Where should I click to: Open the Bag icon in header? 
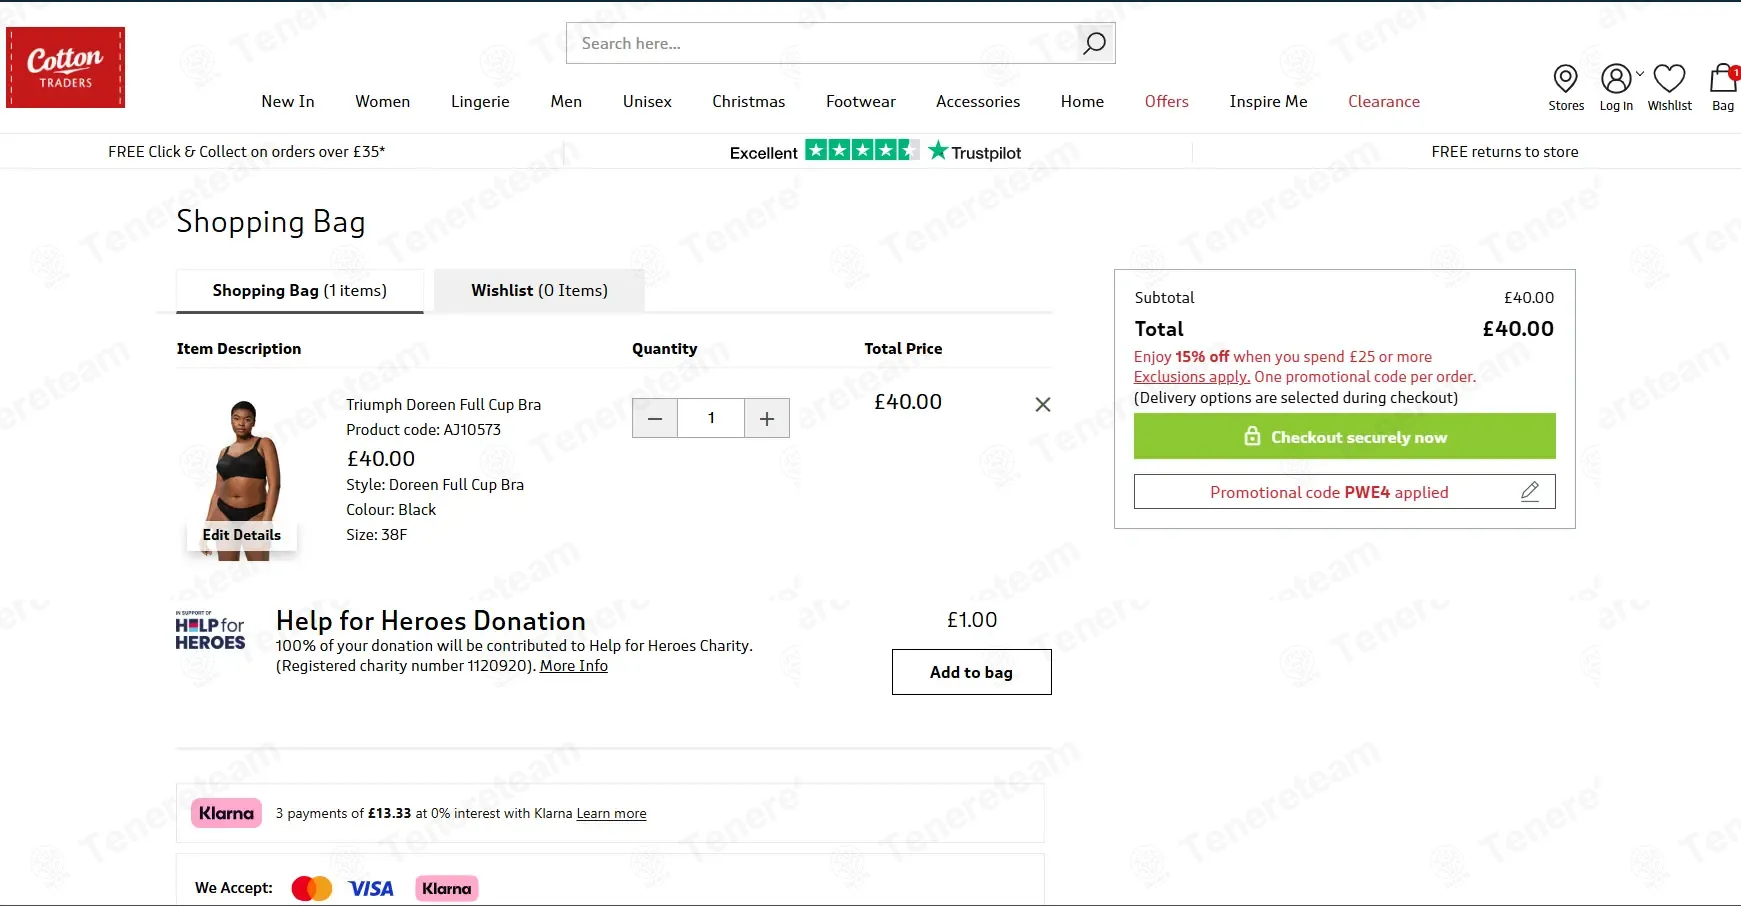pos(1722,78)
